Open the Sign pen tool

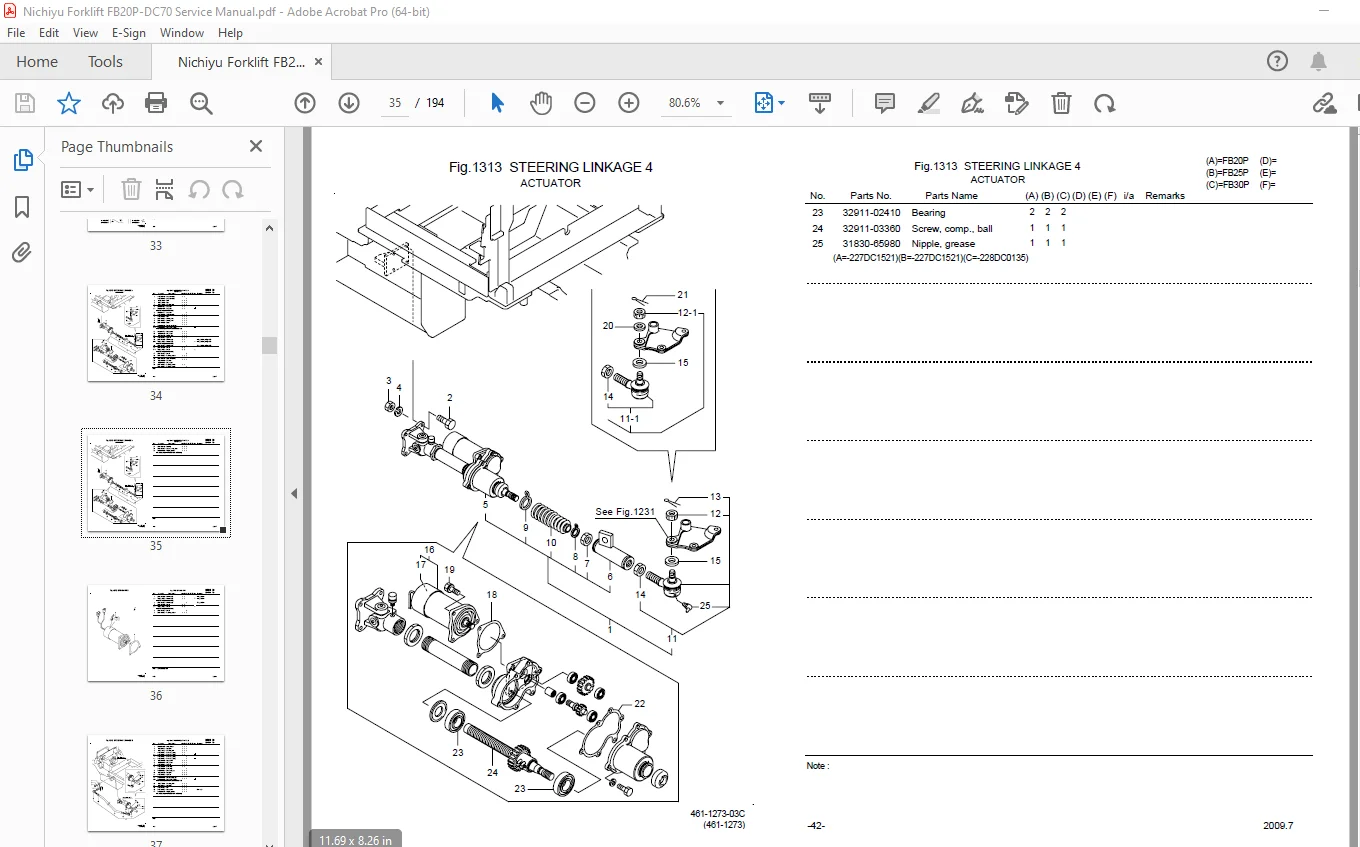pos(972,103)
